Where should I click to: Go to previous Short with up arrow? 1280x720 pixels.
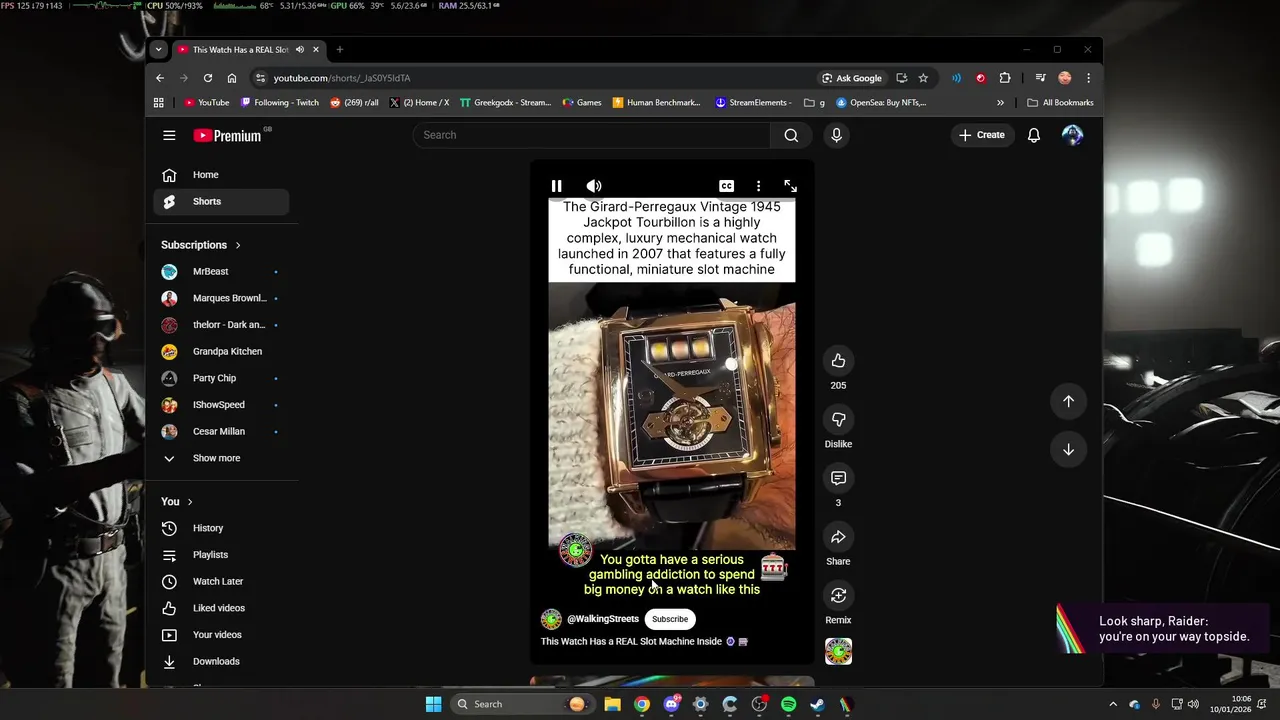click(x=1068, y=401)
